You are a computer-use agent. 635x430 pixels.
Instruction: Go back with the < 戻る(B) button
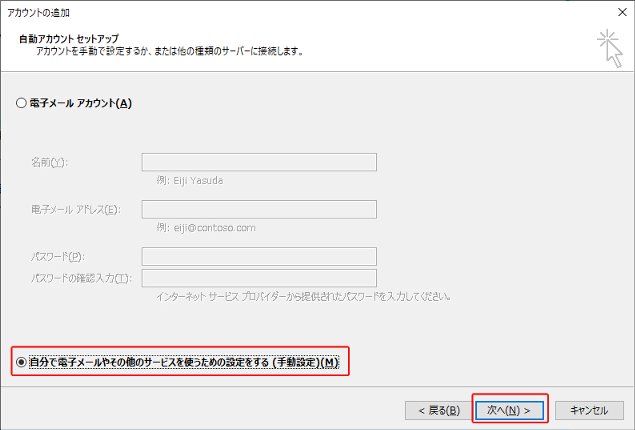pyautogui.click(x=434, y=410)
